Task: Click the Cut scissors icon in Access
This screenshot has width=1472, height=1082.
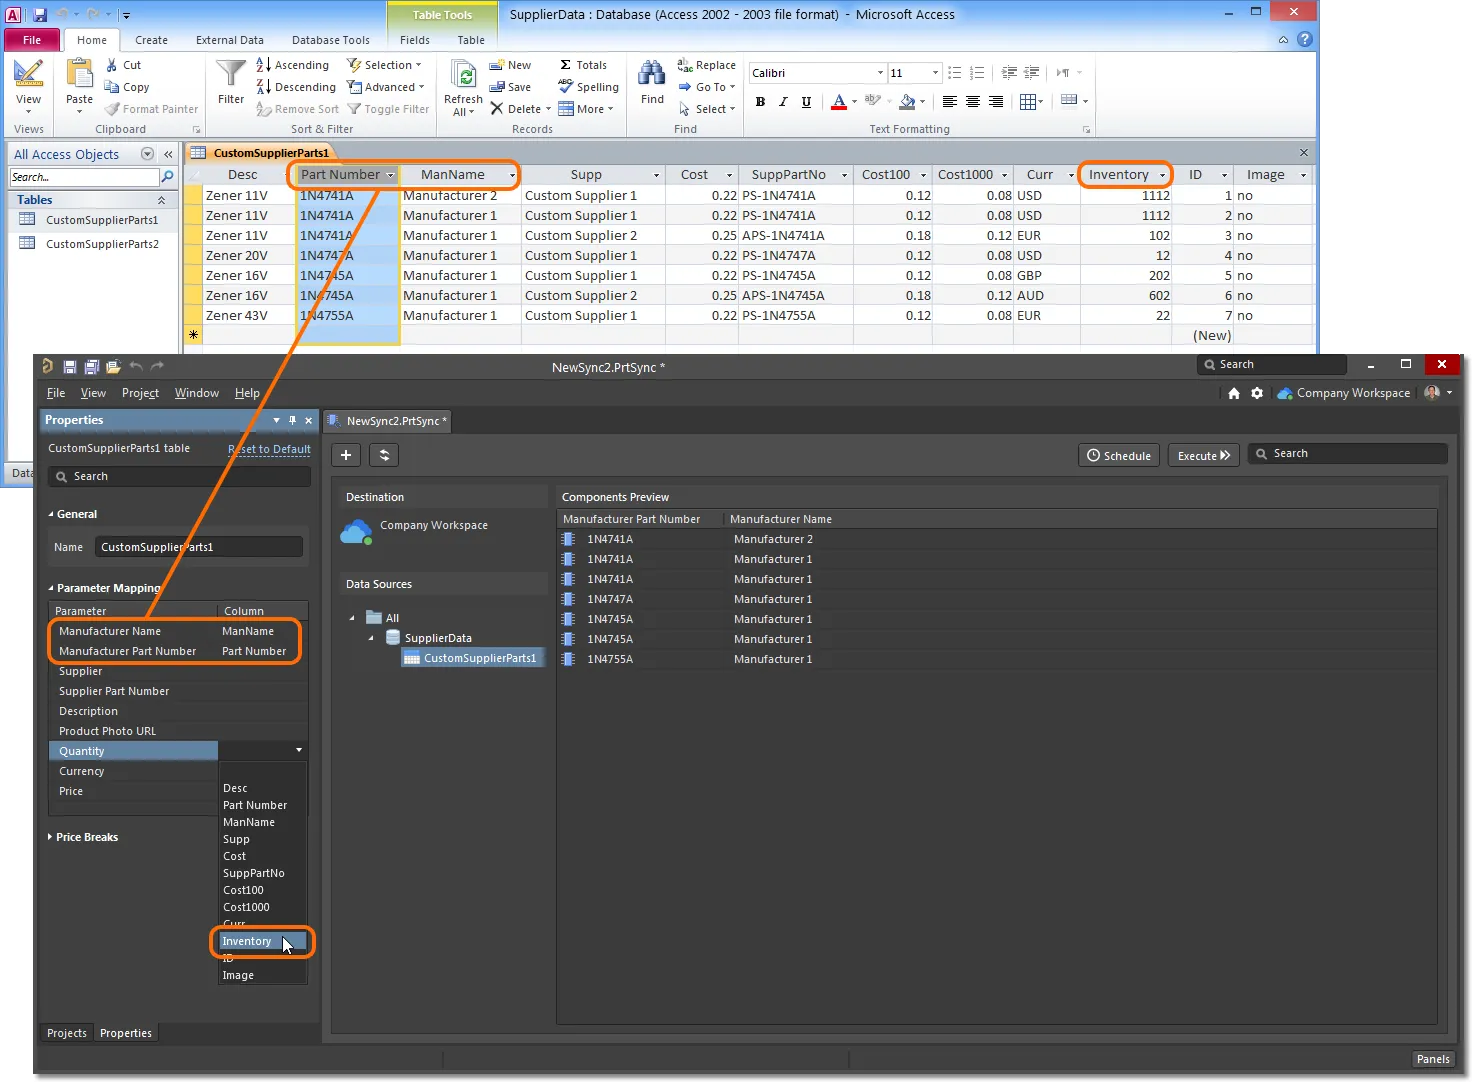Action: 112,65
